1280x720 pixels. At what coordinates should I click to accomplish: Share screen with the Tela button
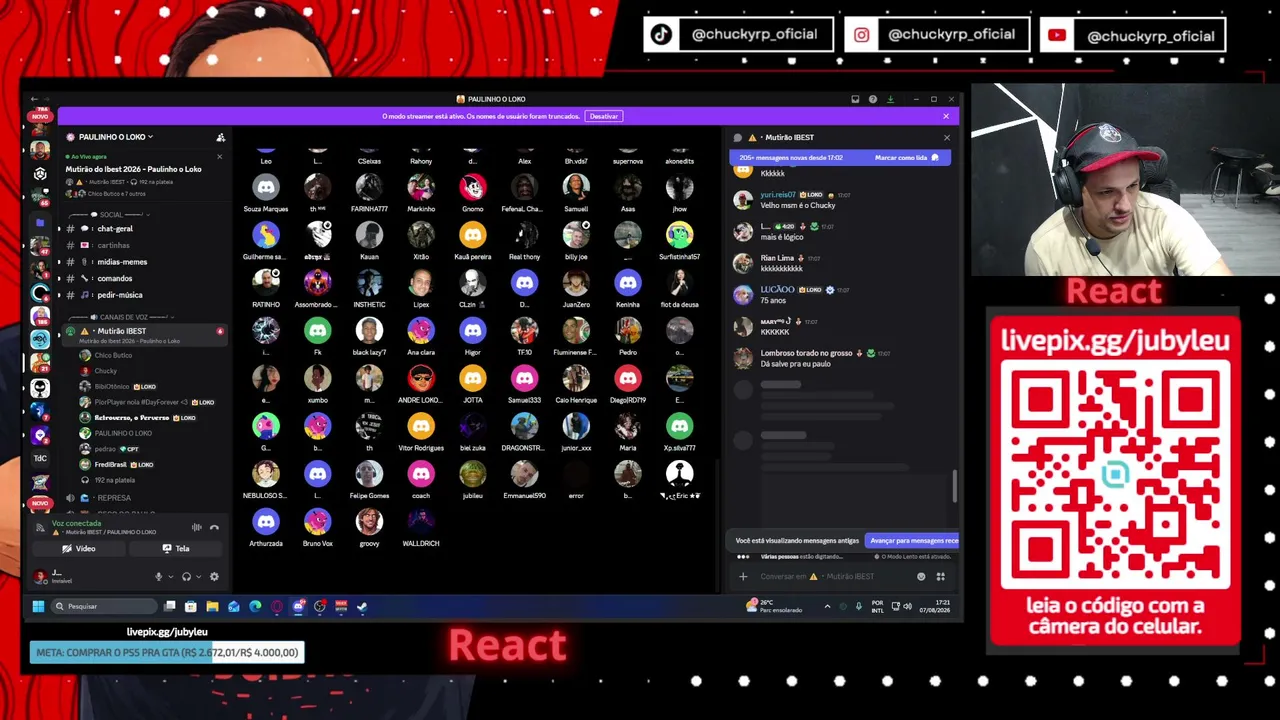tap(176, 549)
